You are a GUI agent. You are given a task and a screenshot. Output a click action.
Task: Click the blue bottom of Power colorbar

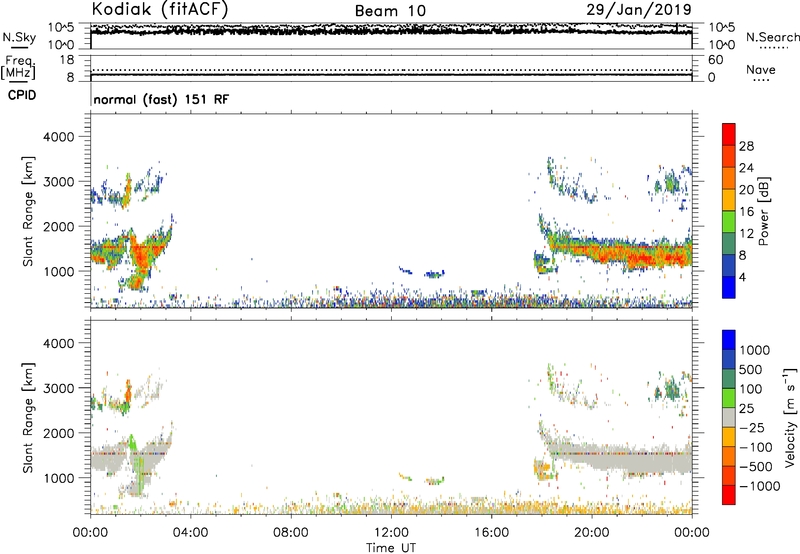point(729,287)
